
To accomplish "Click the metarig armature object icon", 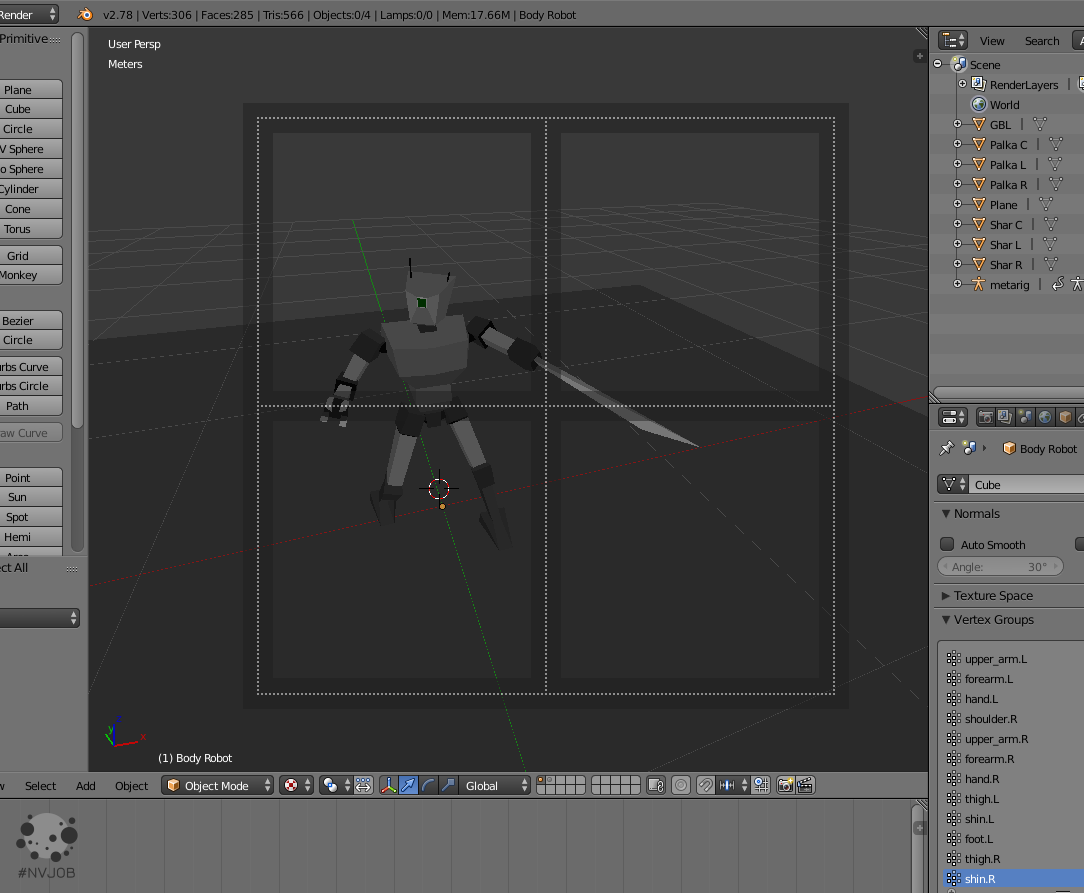I will point(978,284).
